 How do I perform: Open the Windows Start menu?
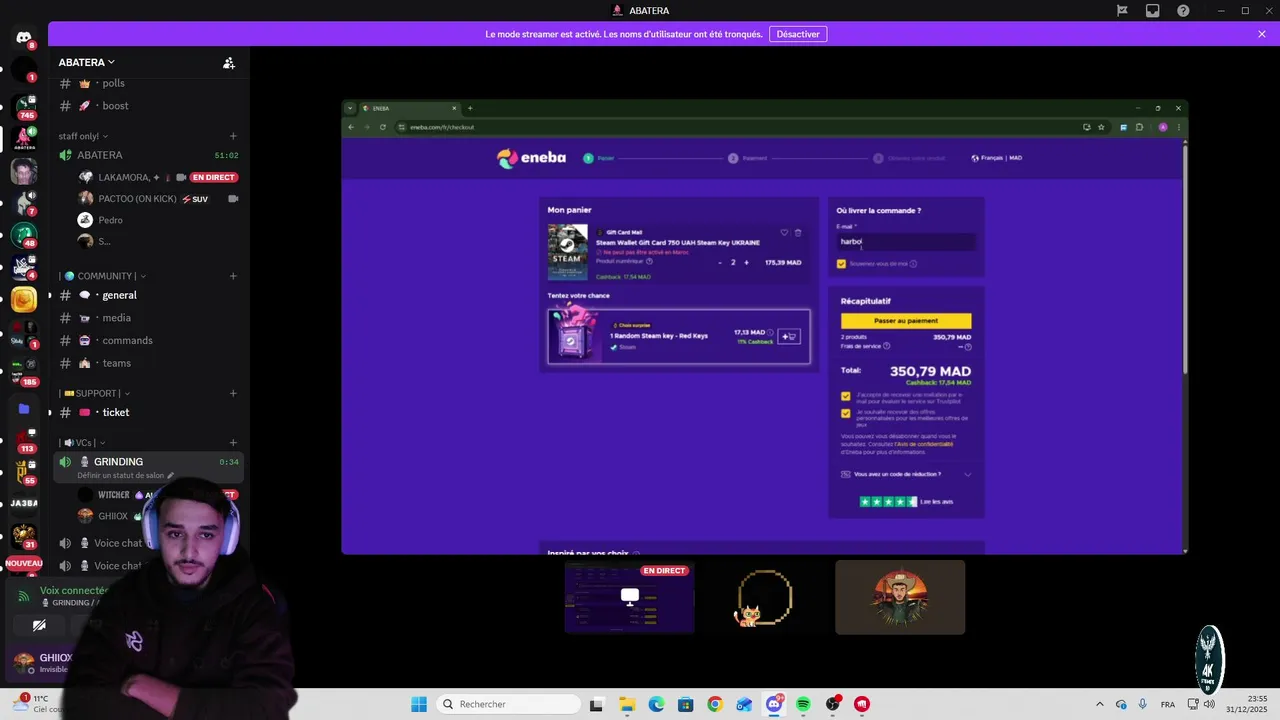pyautogui.click(x=418, y=704)
